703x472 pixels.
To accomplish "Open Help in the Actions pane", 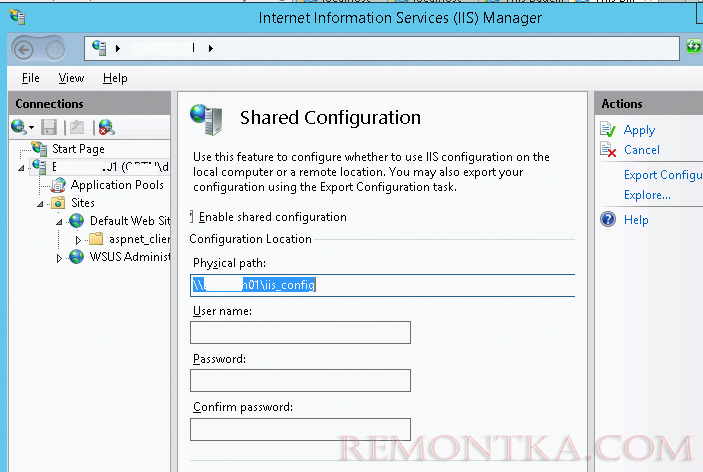I will [636, 220].
